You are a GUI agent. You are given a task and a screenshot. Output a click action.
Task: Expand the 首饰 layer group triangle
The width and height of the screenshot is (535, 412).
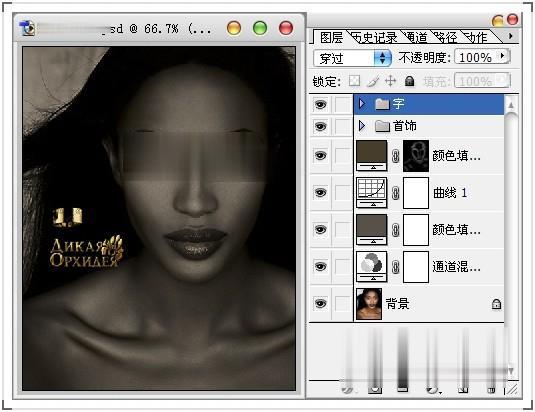point(362,126)
